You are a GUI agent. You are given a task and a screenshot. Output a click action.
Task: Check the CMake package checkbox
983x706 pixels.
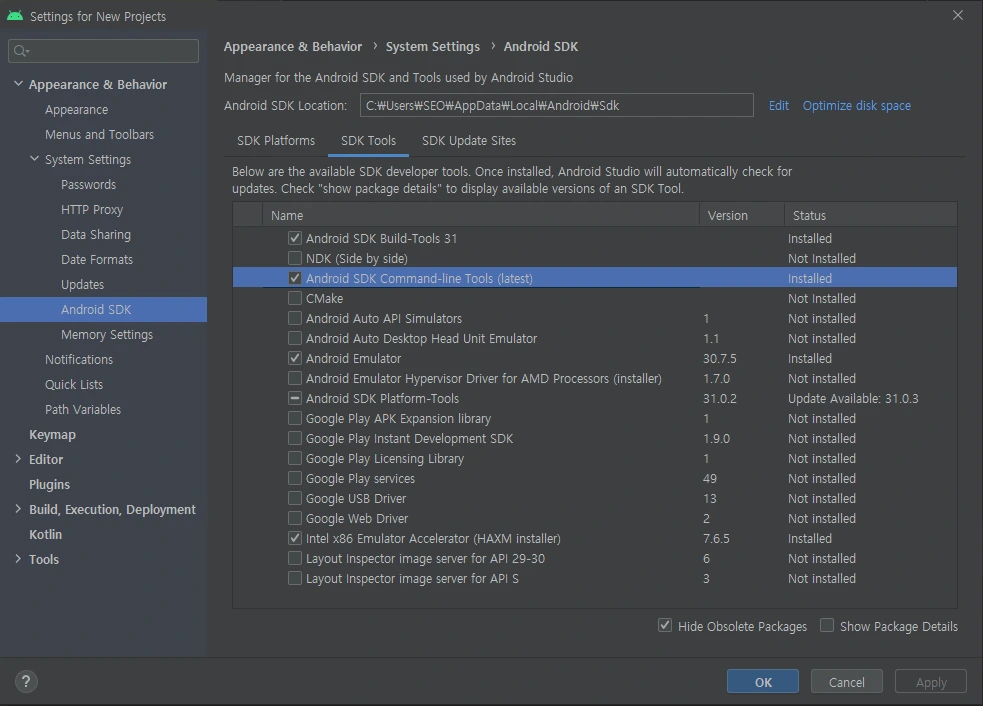pos(295,298)
